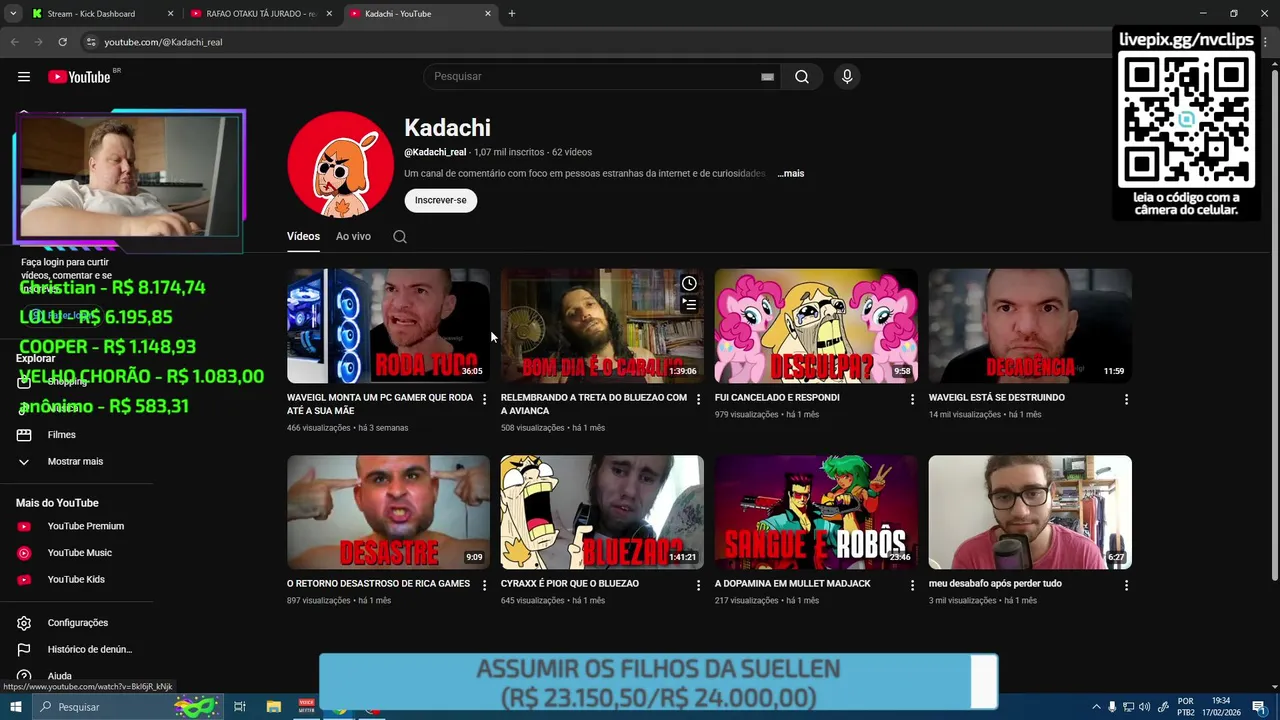Open the YouTube hamburger guide menu
The height and width of the screenshot is (720, 1280).
pos(24,77)
